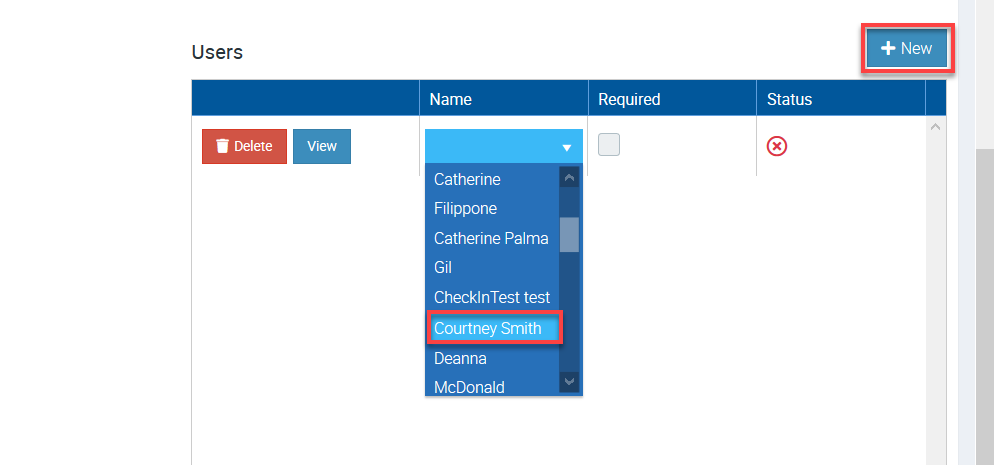Click the Required column header

point(629,99)
